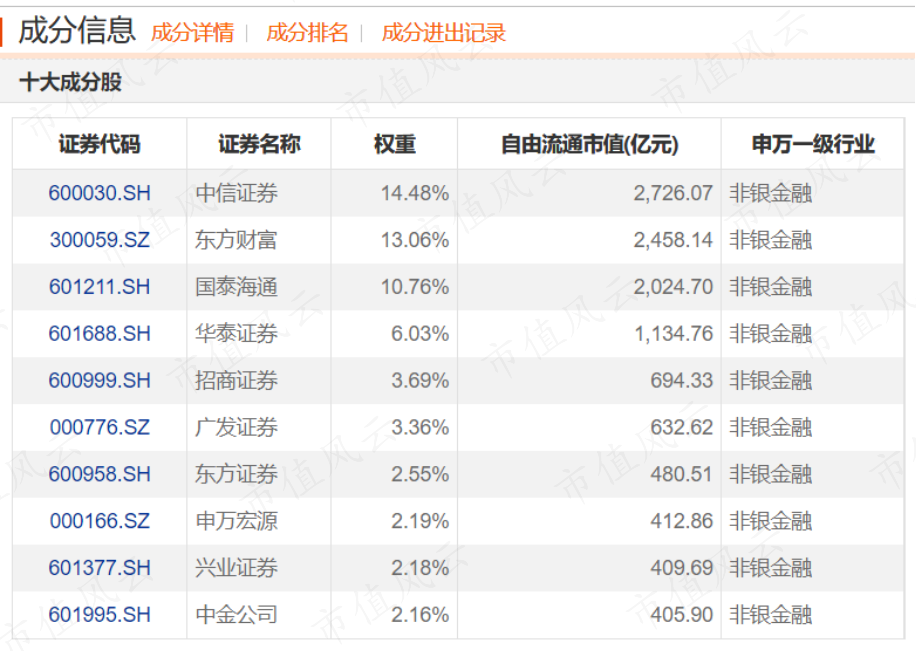Click the 3.69% weight value
Screen dimensions: 916x651
[420, 380]
